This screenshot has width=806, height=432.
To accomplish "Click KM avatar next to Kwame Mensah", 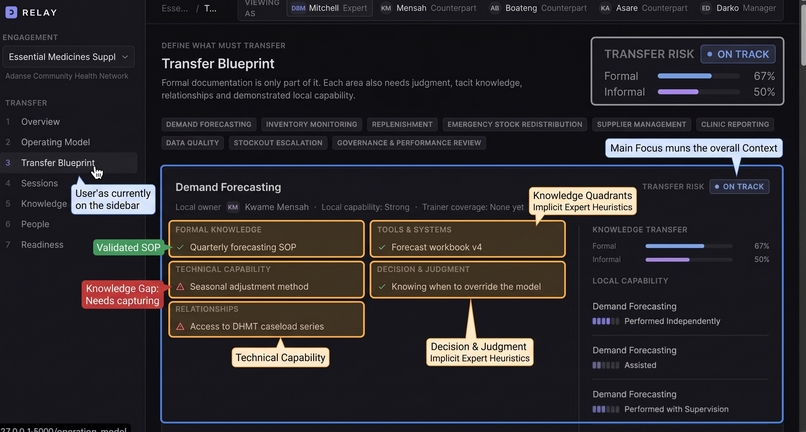I will click(233, 207).
